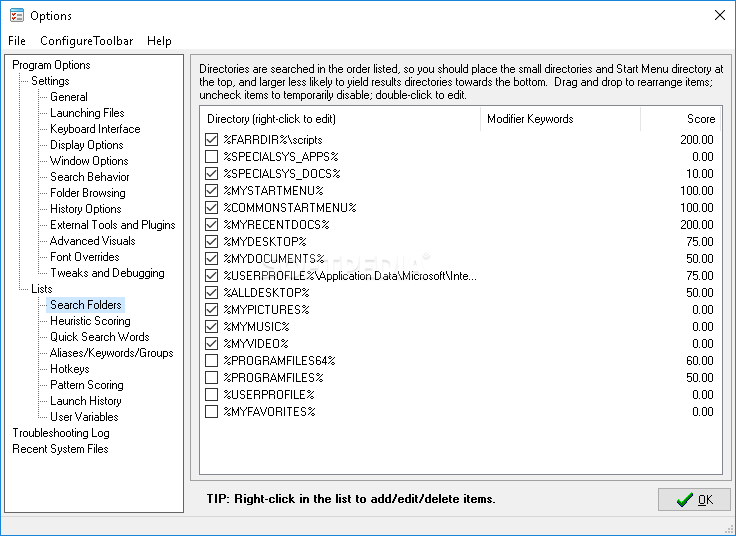Open Advanced Visuals settings

[92, 241]
